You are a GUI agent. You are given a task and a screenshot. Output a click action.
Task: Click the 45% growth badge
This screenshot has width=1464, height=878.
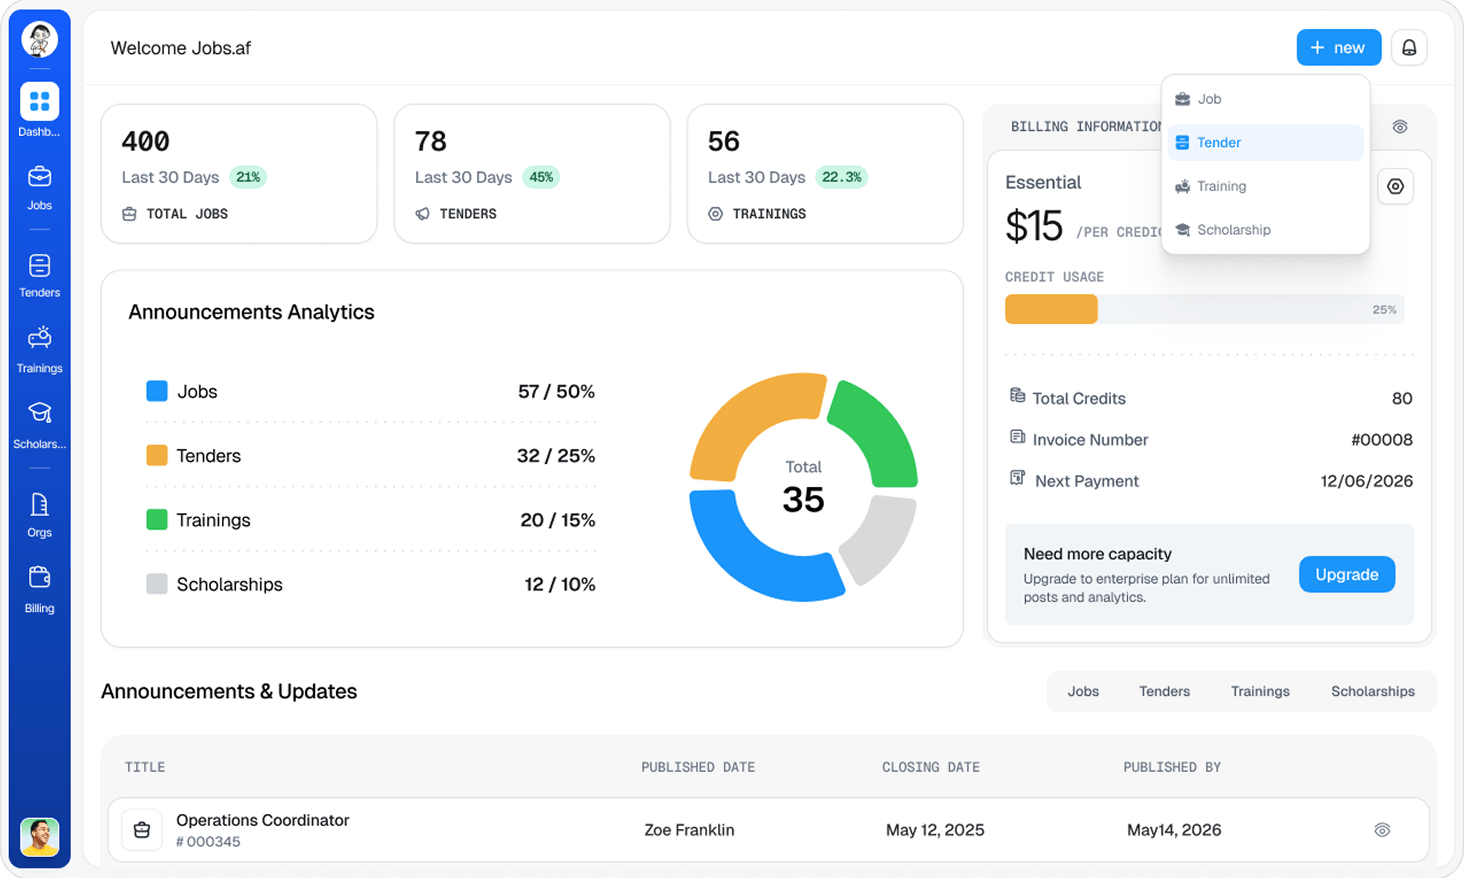click(x=541, y=177)
